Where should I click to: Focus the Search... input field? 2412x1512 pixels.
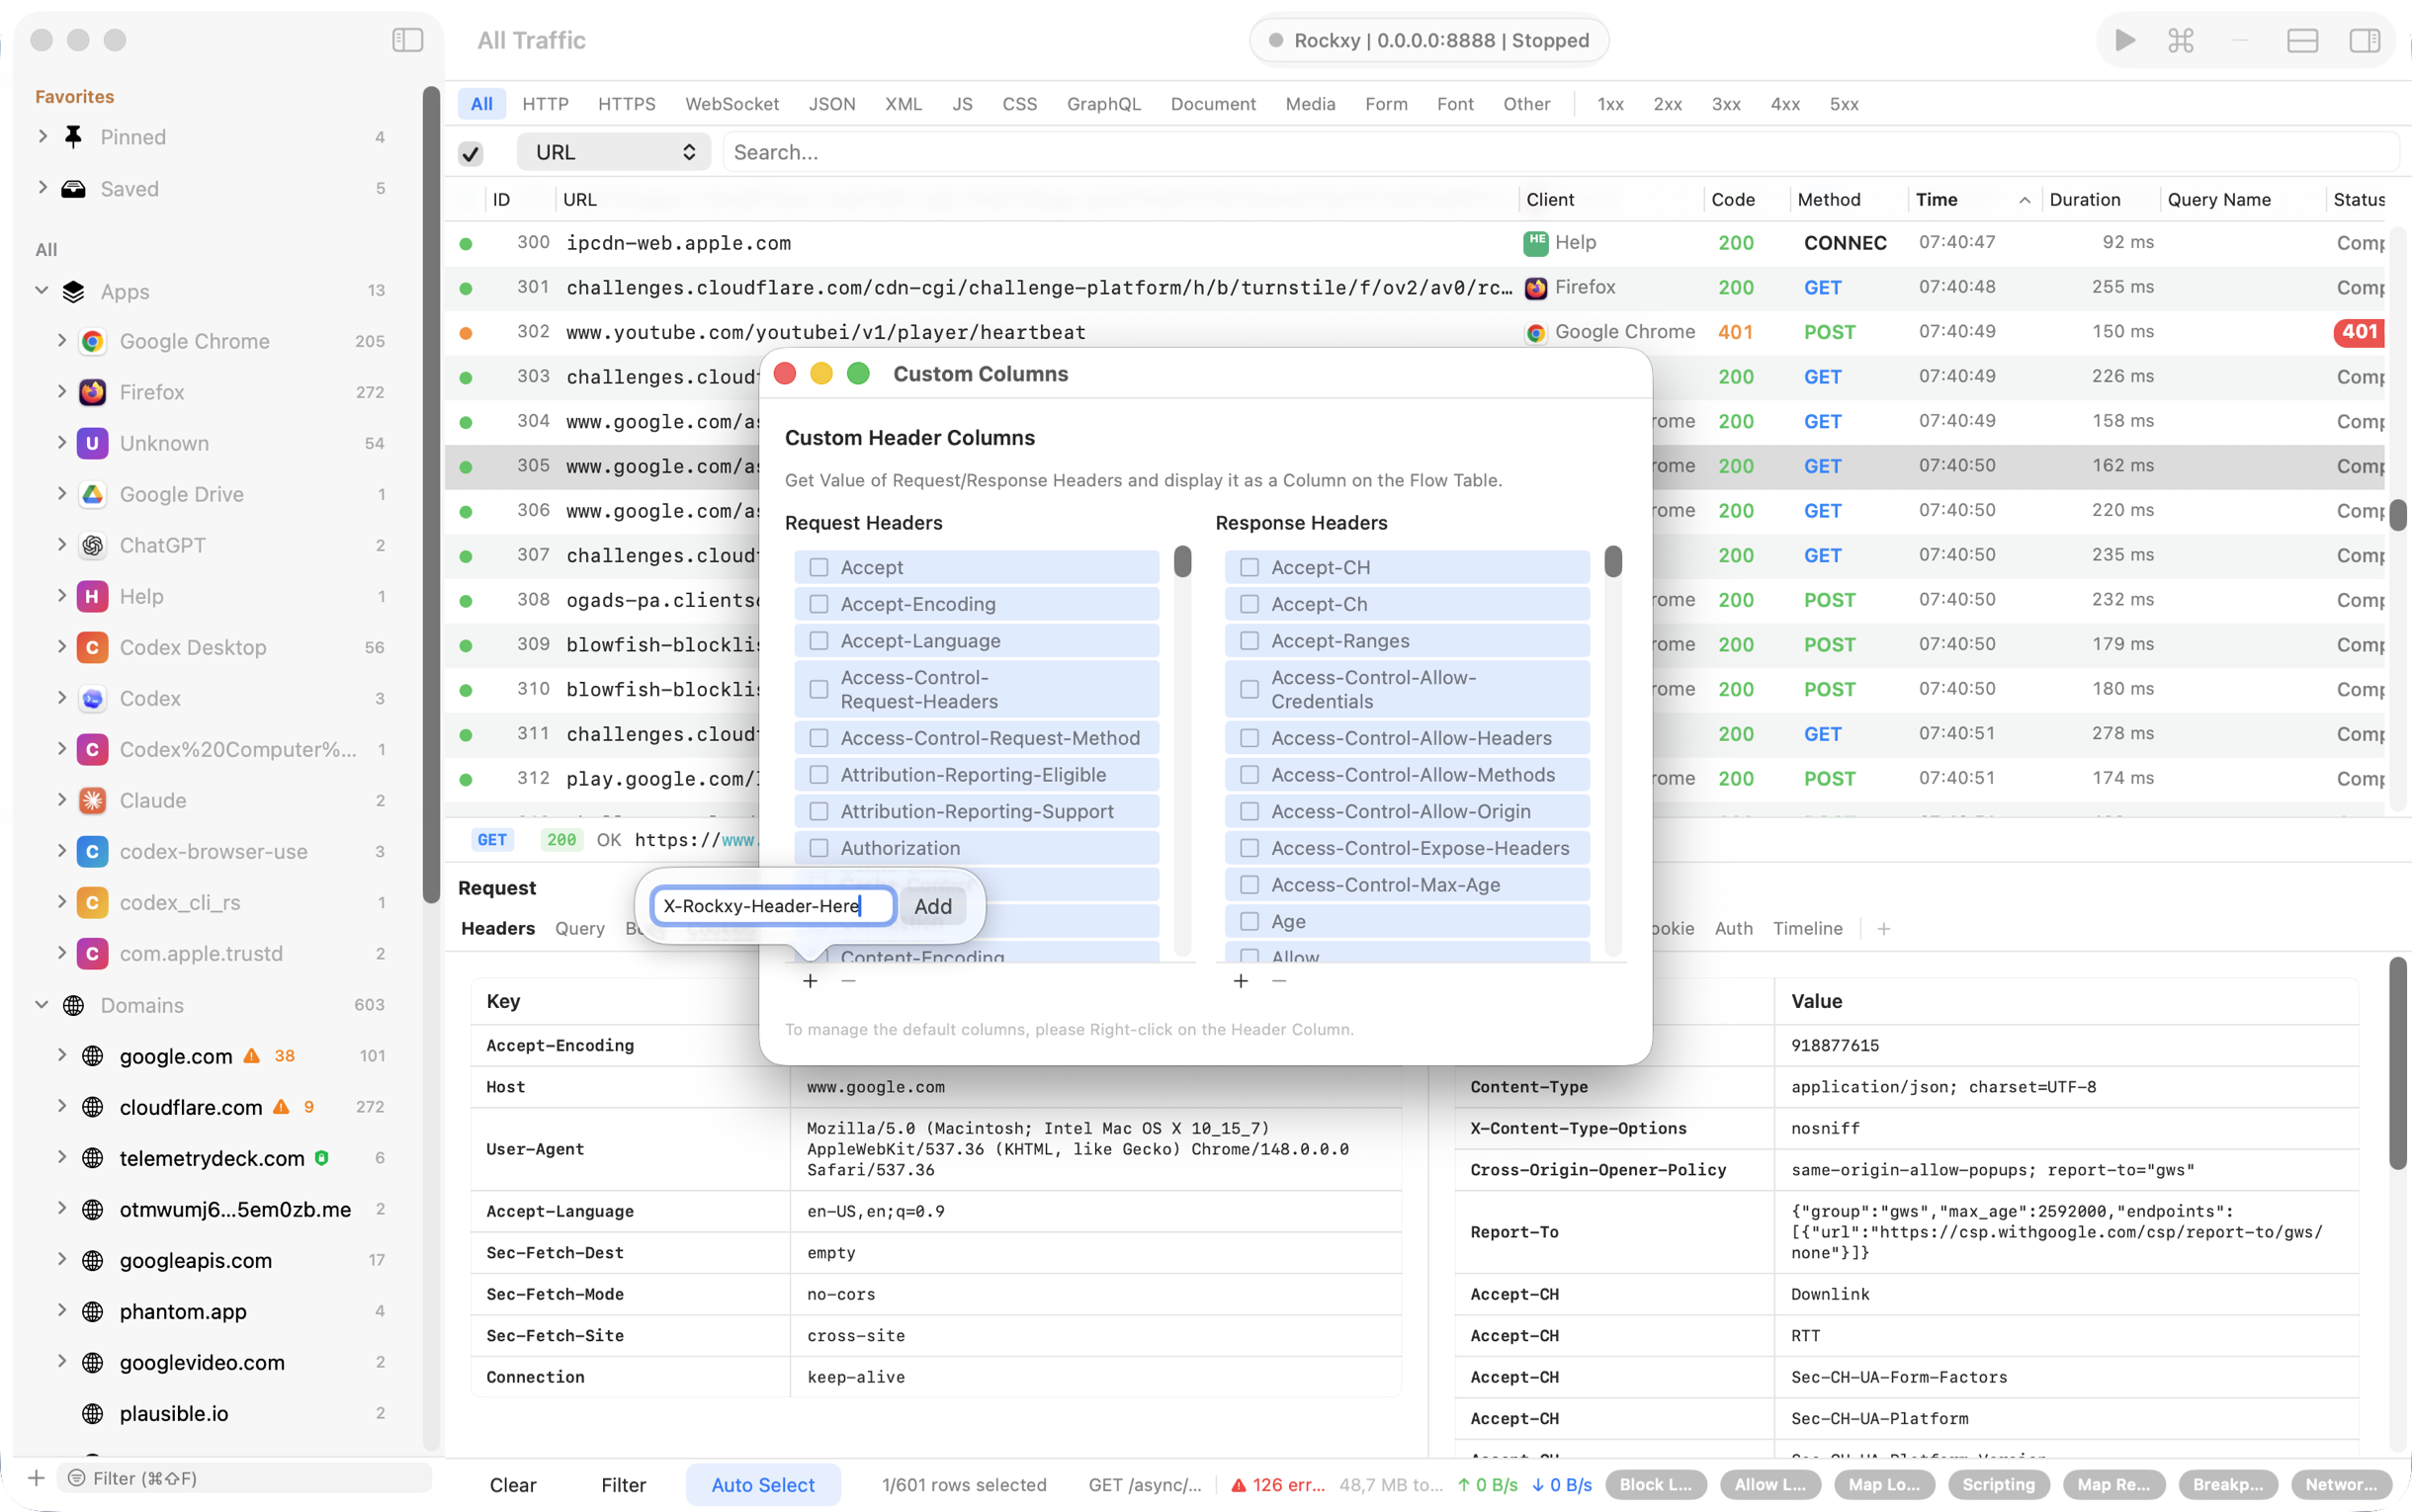pos(1560,152)
